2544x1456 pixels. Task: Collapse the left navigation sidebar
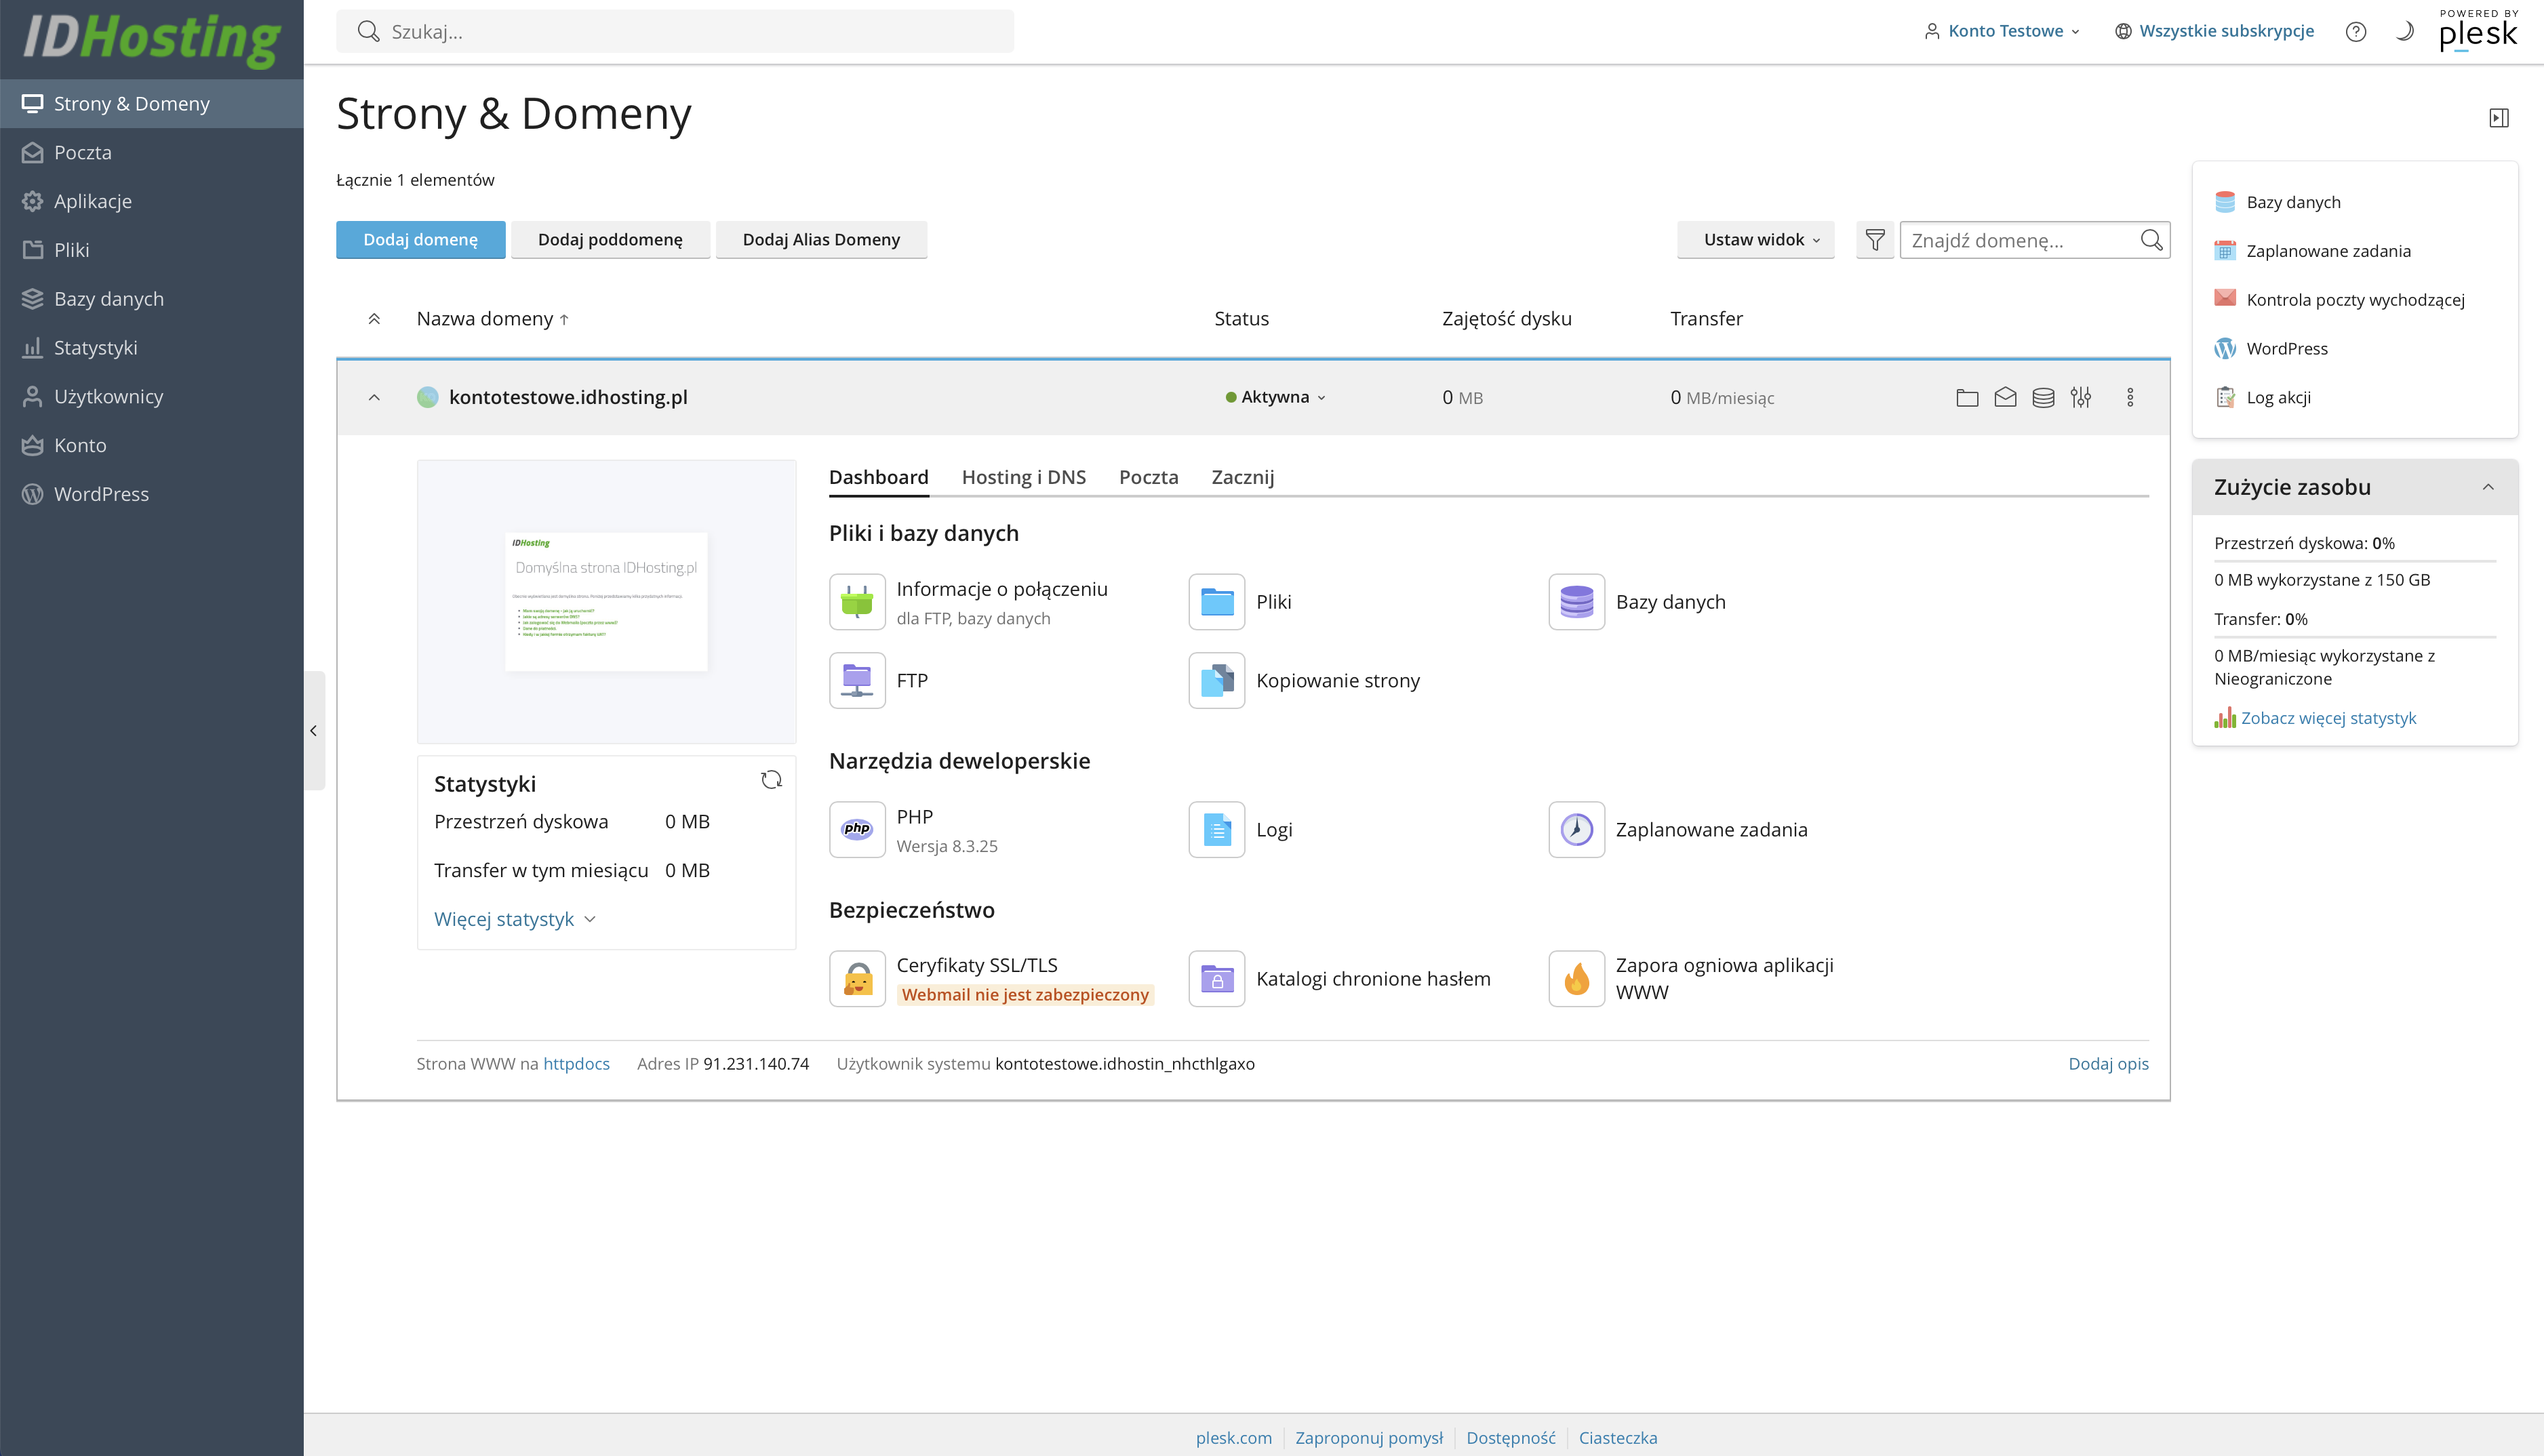coord(314,731)
